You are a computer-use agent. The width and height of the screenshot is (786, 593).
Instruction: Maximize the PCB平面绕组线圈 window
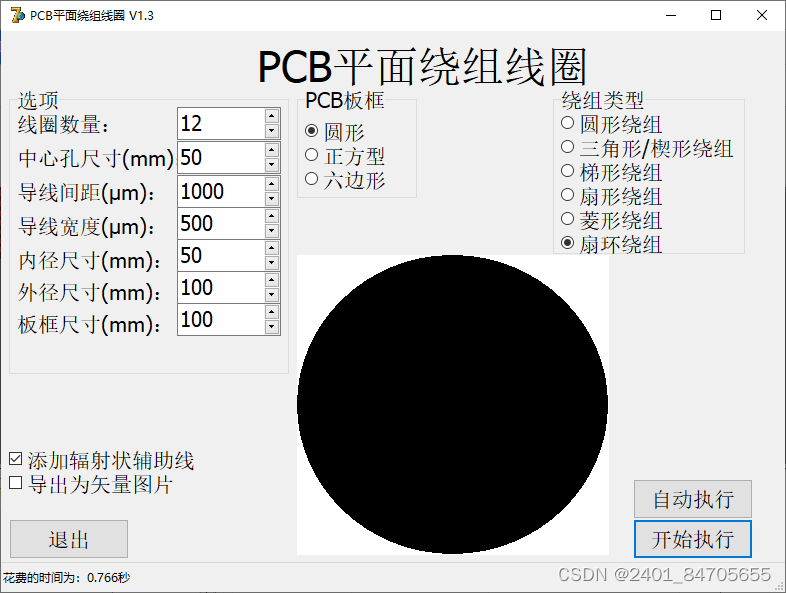pyautogui.click(x=716, y=16)
